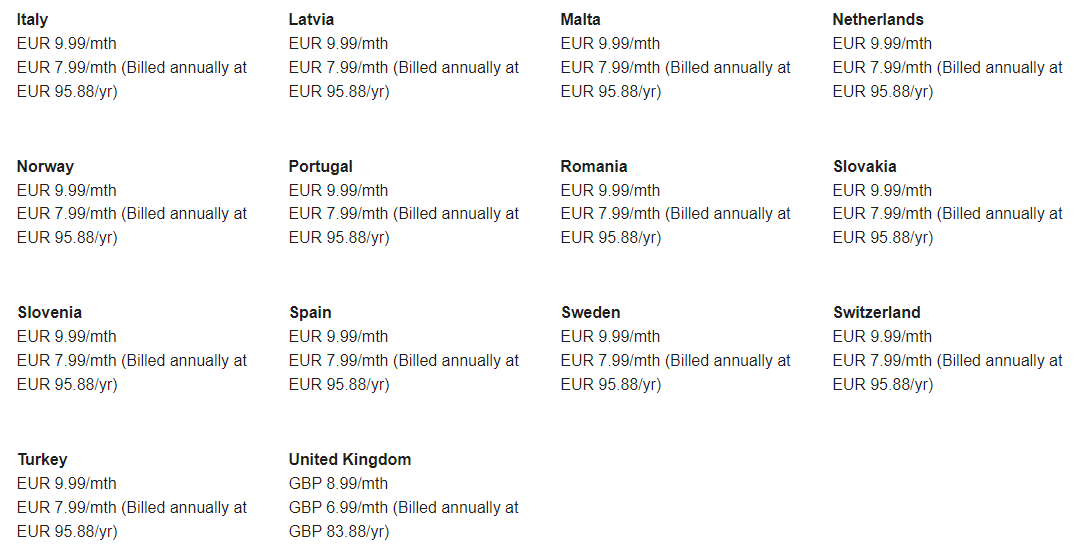1078x550 pixels.
Task: Click the Slovenia heading text
Action: tap(49, 313)
